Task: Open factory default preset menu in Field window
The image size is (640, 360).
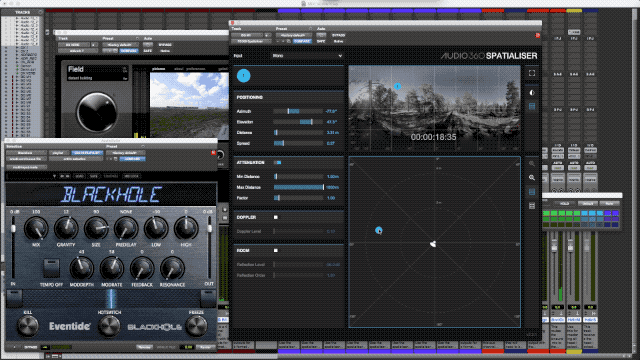Action: (120, 44)
